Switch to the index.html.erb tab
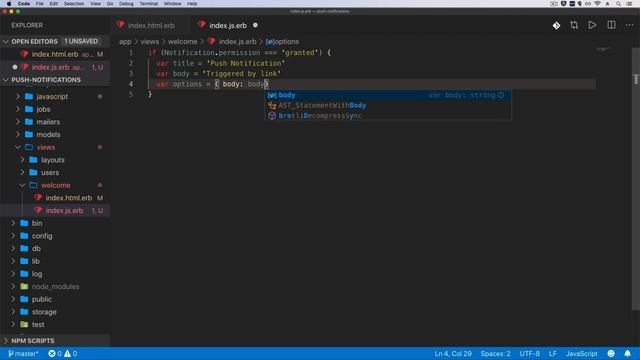This screenshot has width=640, height=360. [x=151, y=25]
